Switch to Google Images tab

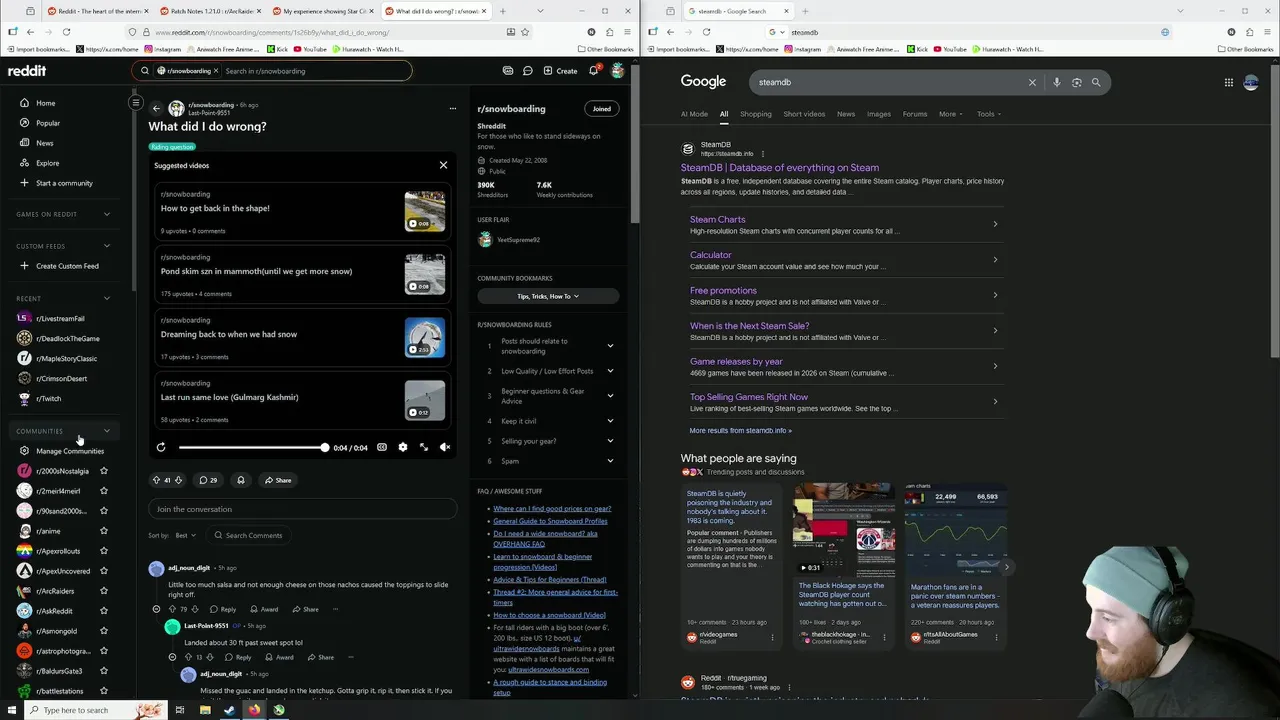(x=879, y=114)
